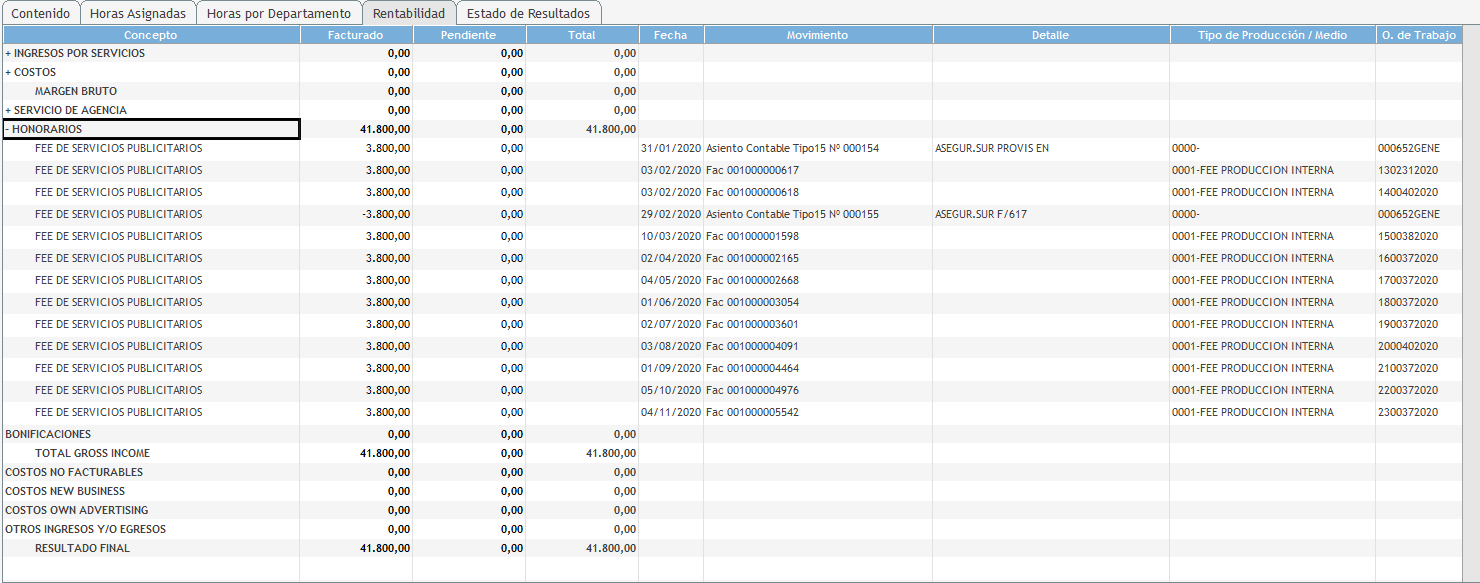Click the Concepto column header
Screen dimensions: 1480x583
pyautogui.click(x=150, y=35)
